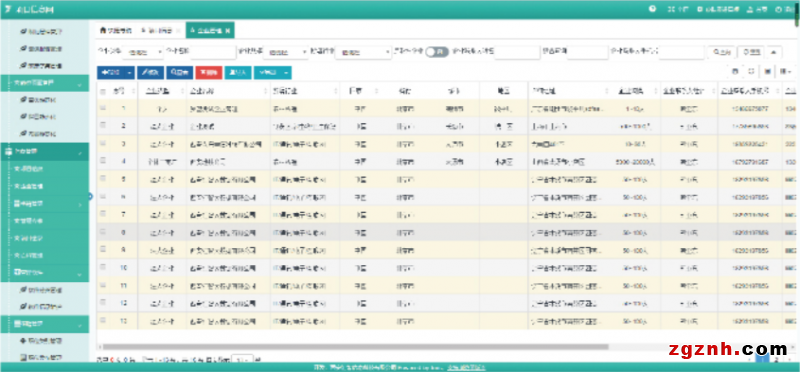Click the card view toggle icon above the table
Image resolution: width=800 pixels, height=372 pixels.
pos(767,72)
